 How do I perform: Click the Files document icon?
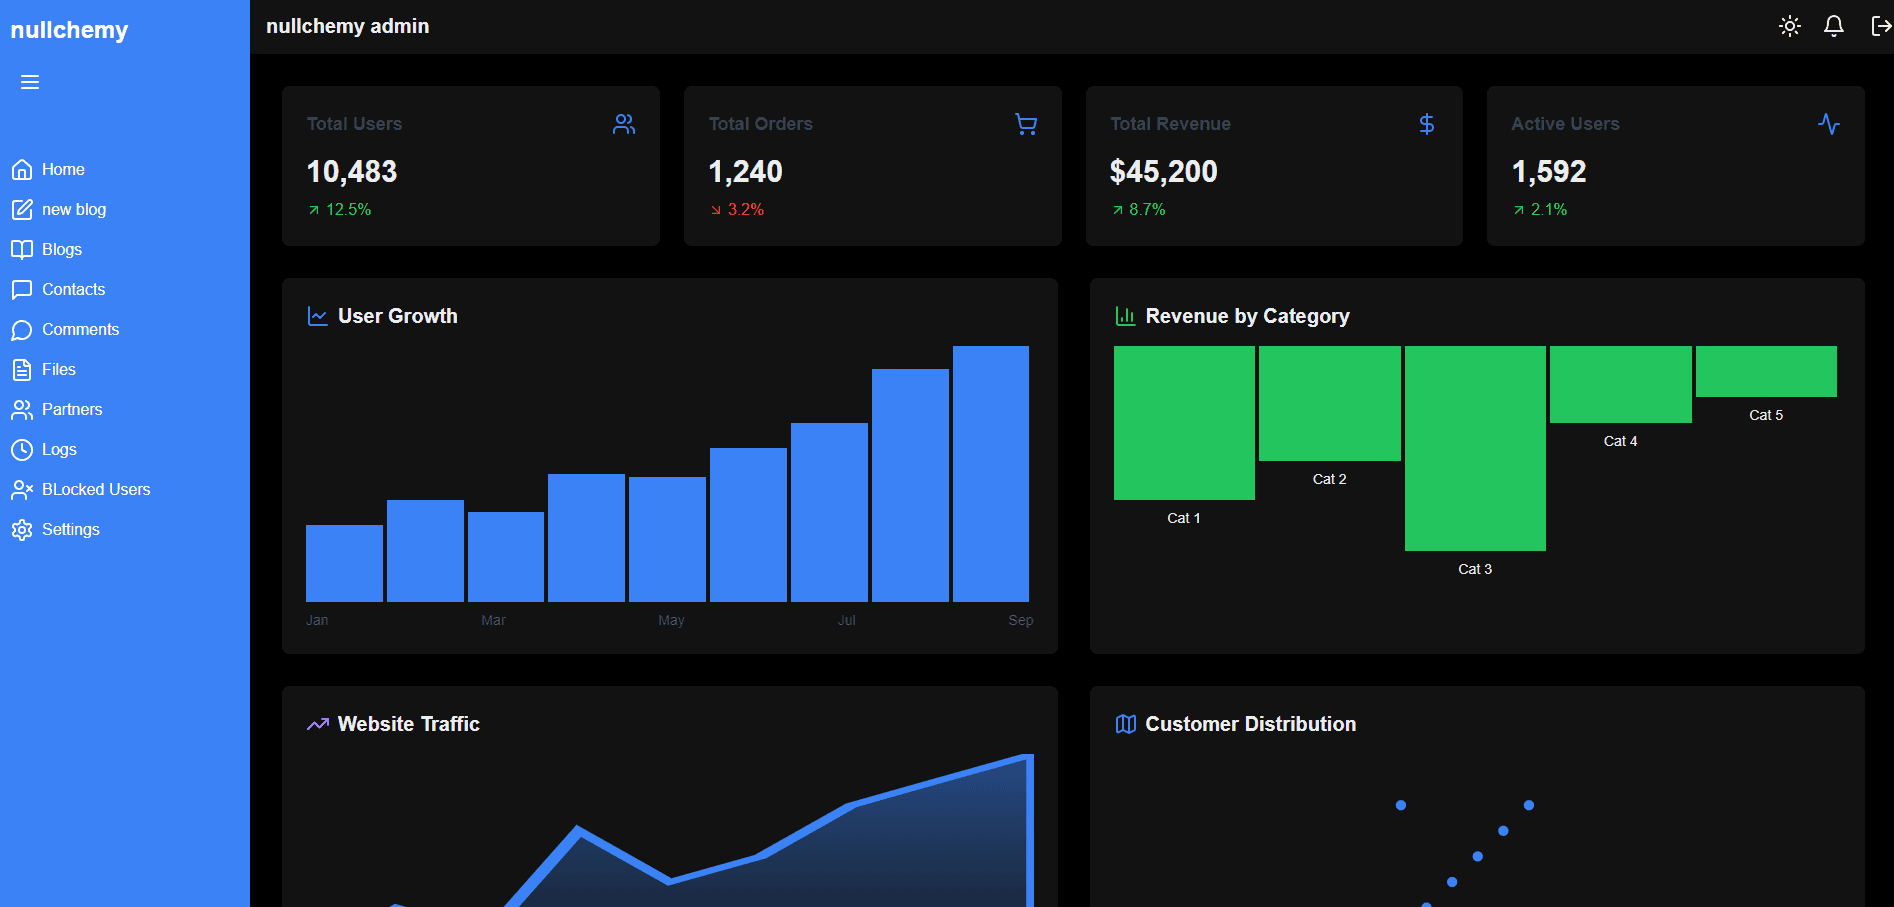(x=22, y=370)
